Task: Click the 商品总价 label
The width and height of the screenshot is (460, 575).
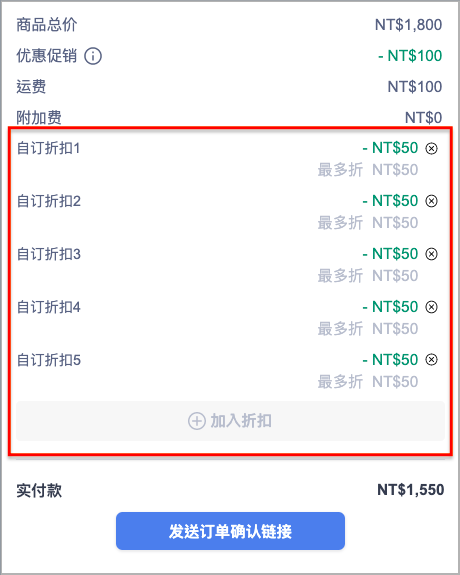Action: point(47,25)
